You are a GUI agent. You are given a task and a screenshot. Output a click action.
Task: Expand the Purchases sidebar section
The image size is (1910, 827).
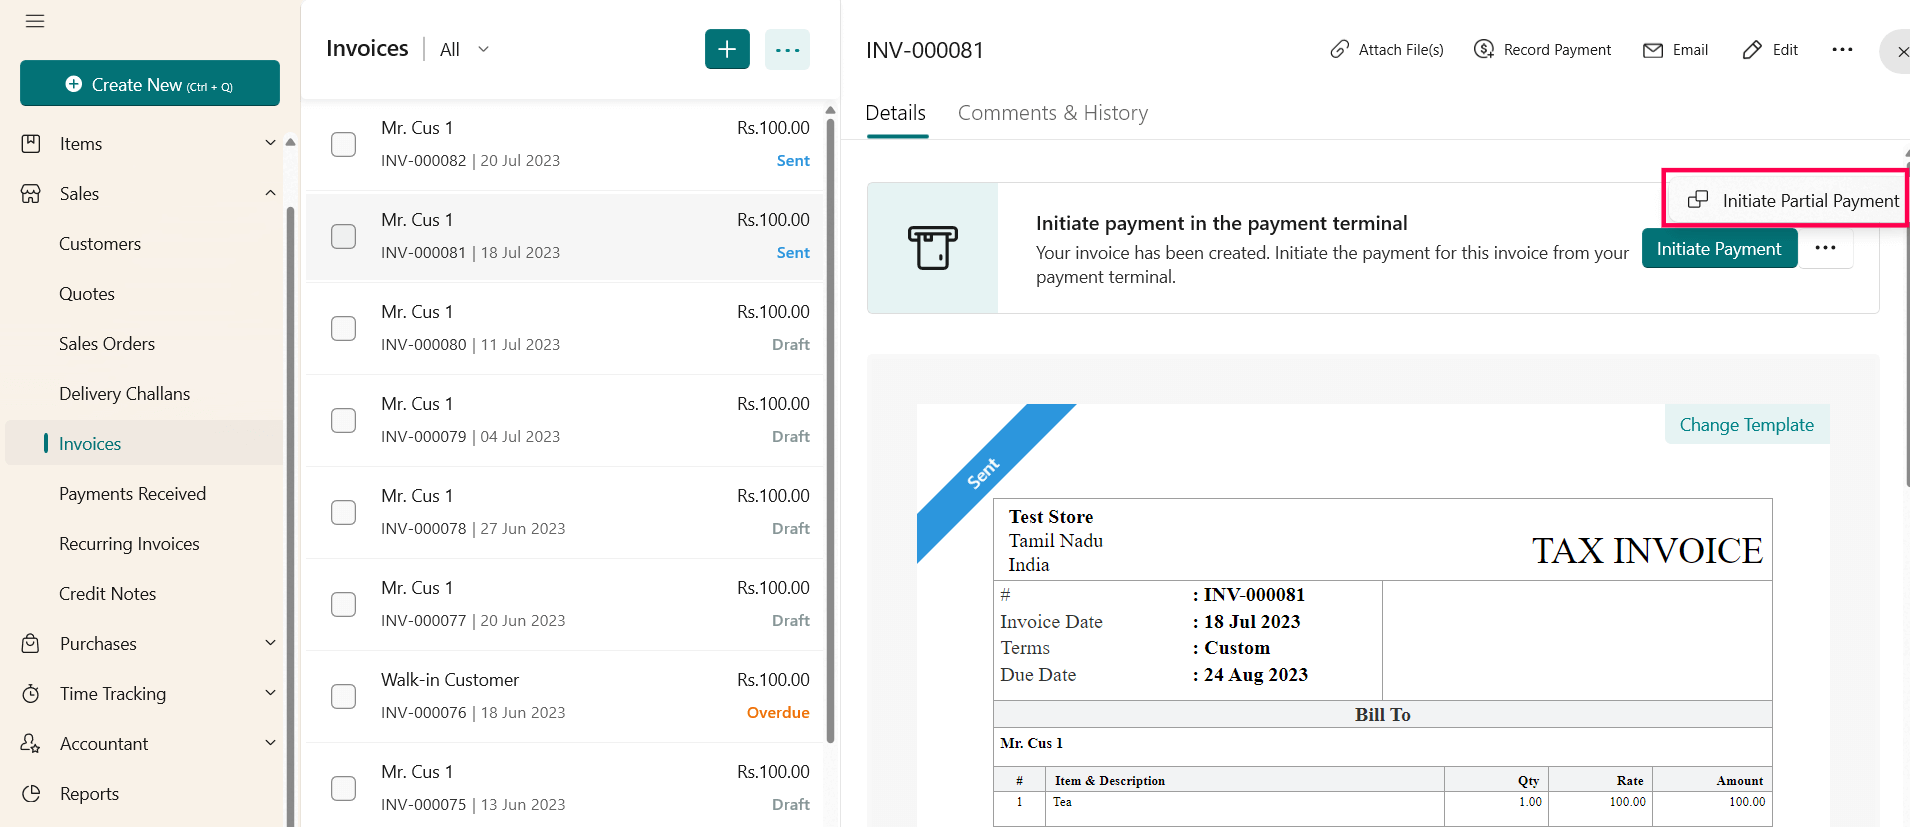270,643
